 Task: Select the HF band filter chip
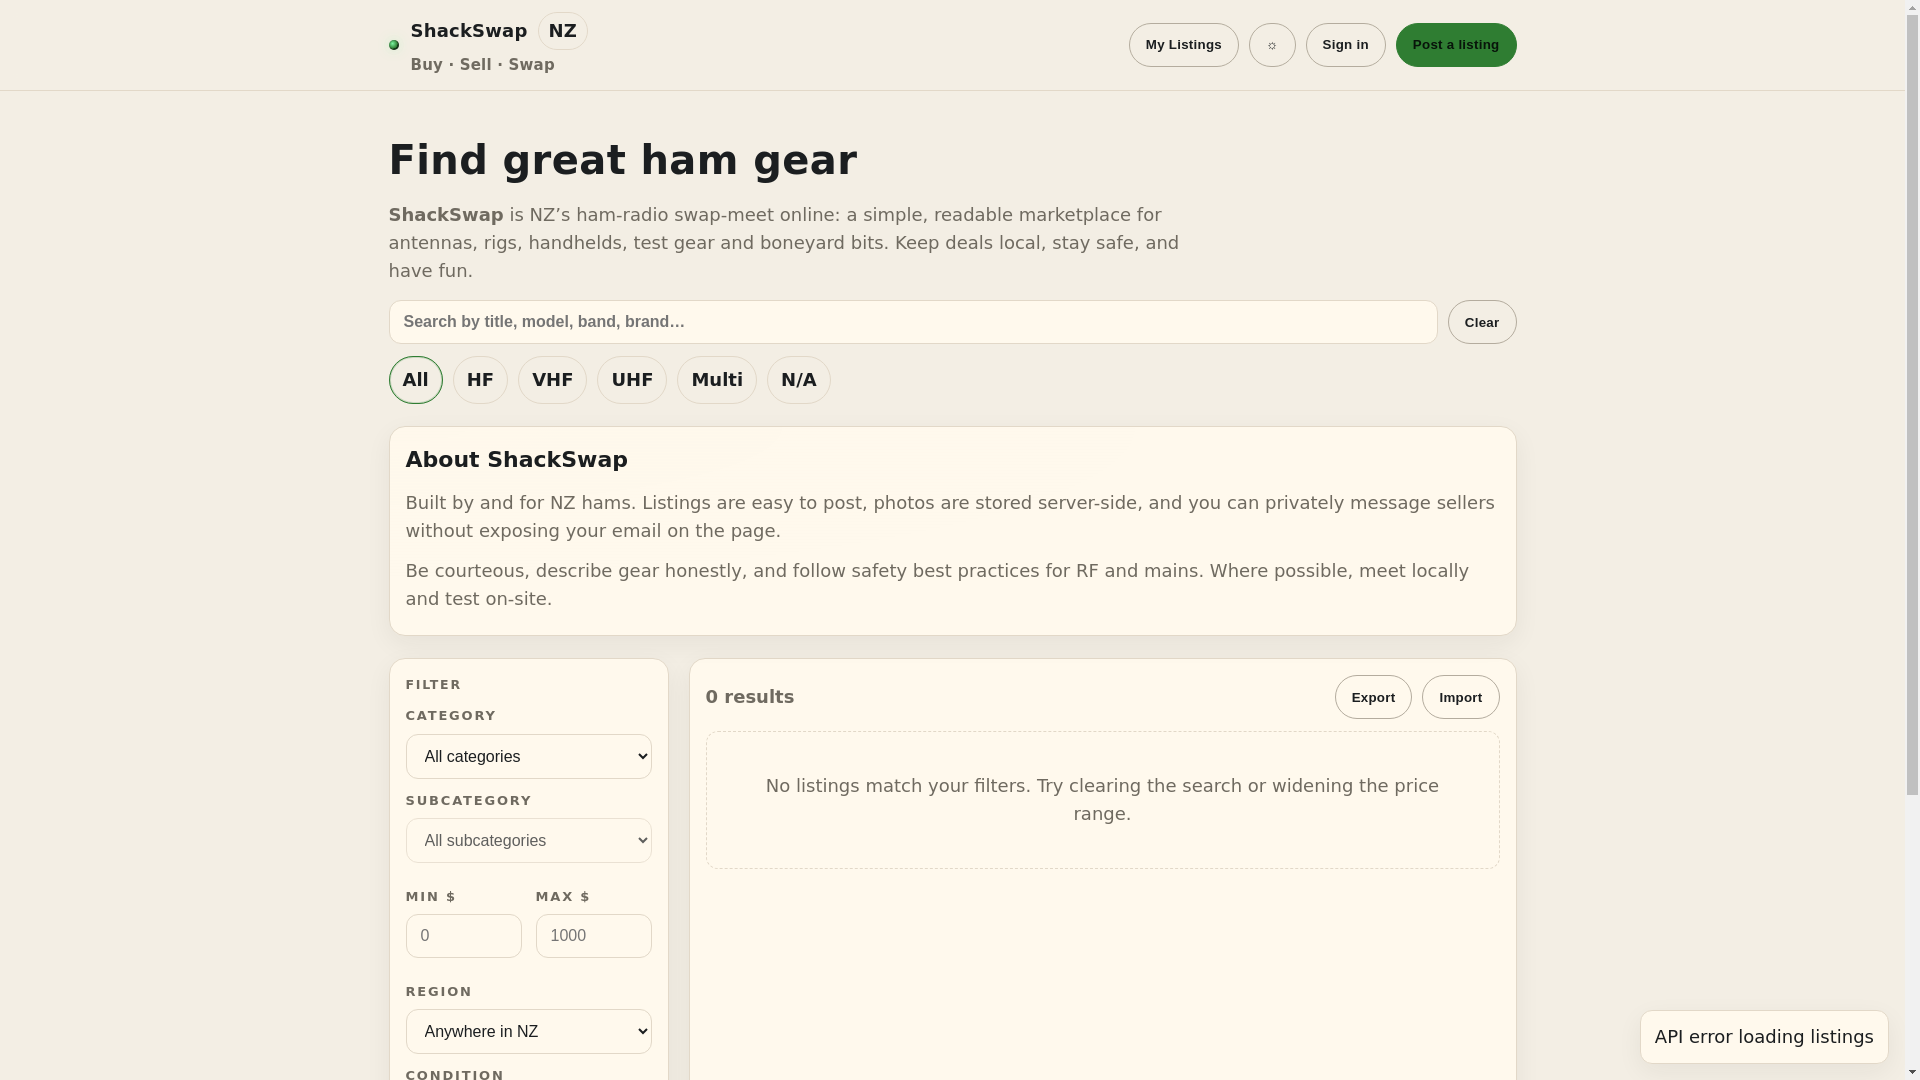tap(480, 380)
